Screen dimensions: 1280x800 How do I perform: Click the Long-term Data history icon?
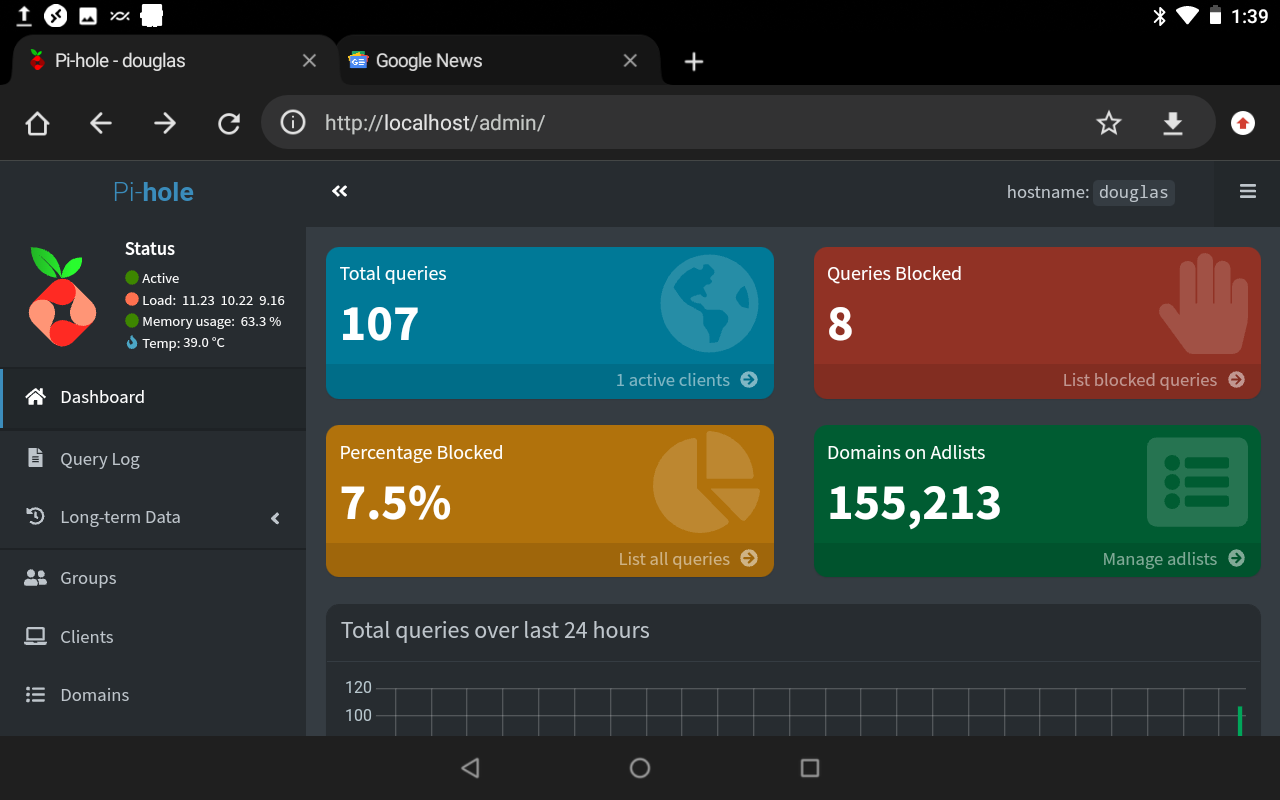click(35, 517)
